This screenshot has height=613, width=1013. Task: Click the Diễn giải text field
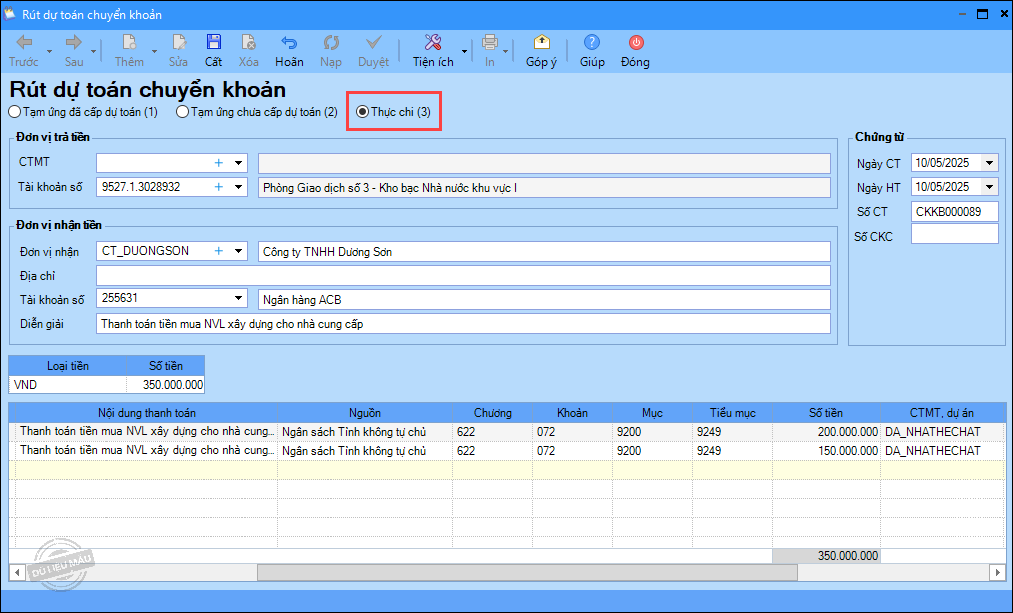coord(463,323)
